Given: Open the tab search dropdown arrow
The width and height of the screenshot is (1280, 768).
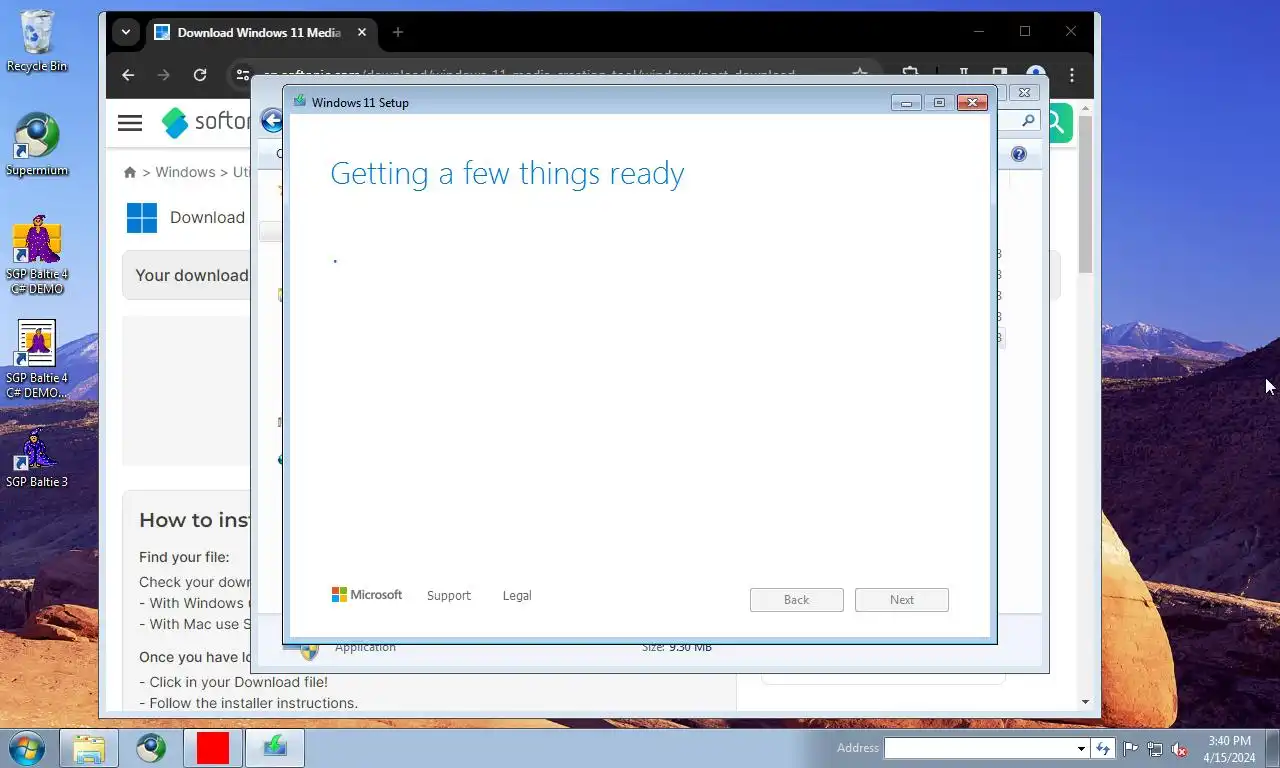Looking at the screenshot, I should (126, 32).
